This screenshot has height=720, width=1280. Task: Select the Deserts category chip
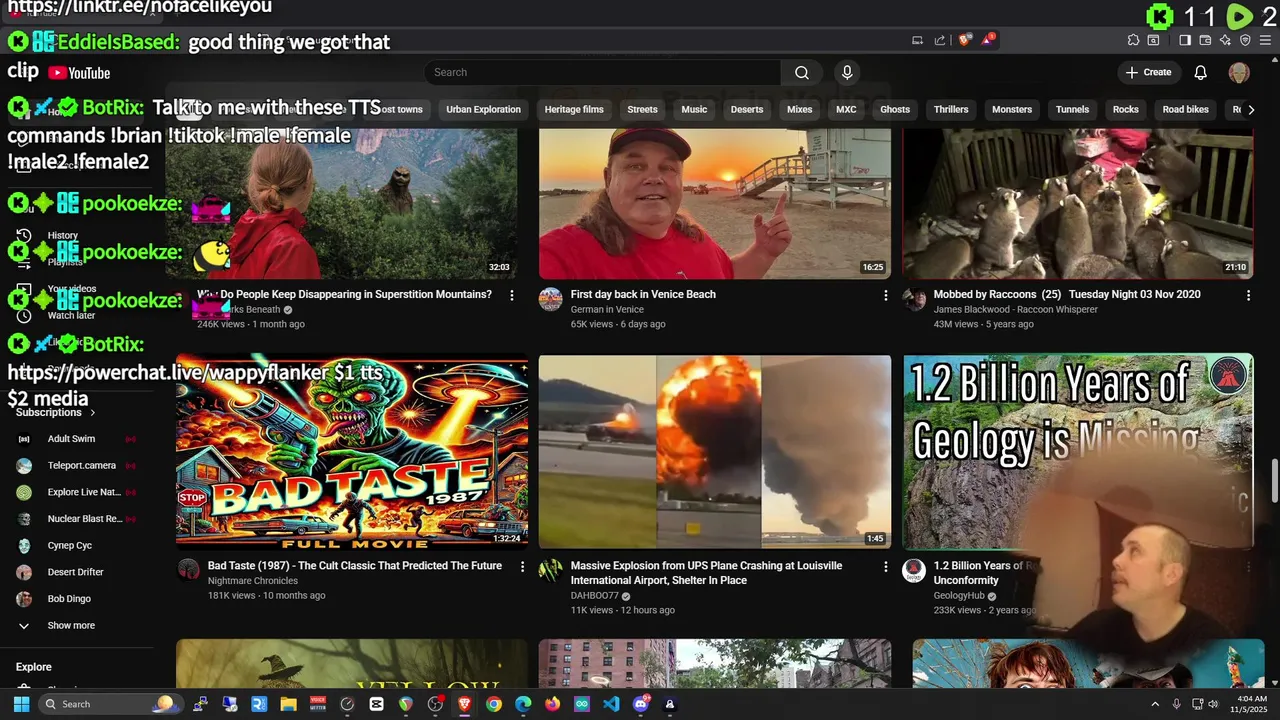[747, 110]
